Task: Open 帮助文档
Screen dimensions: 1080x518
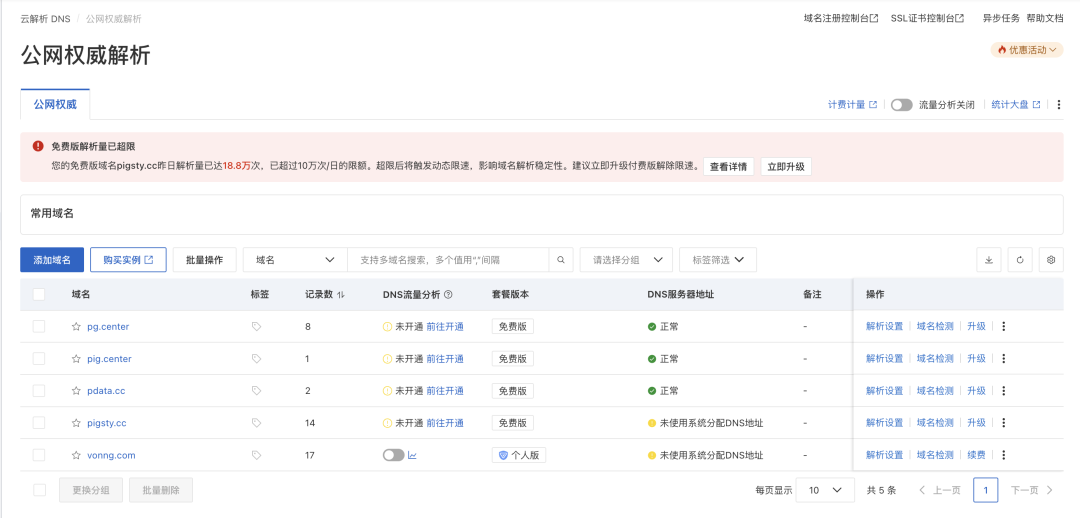Action: [1045, 19]
